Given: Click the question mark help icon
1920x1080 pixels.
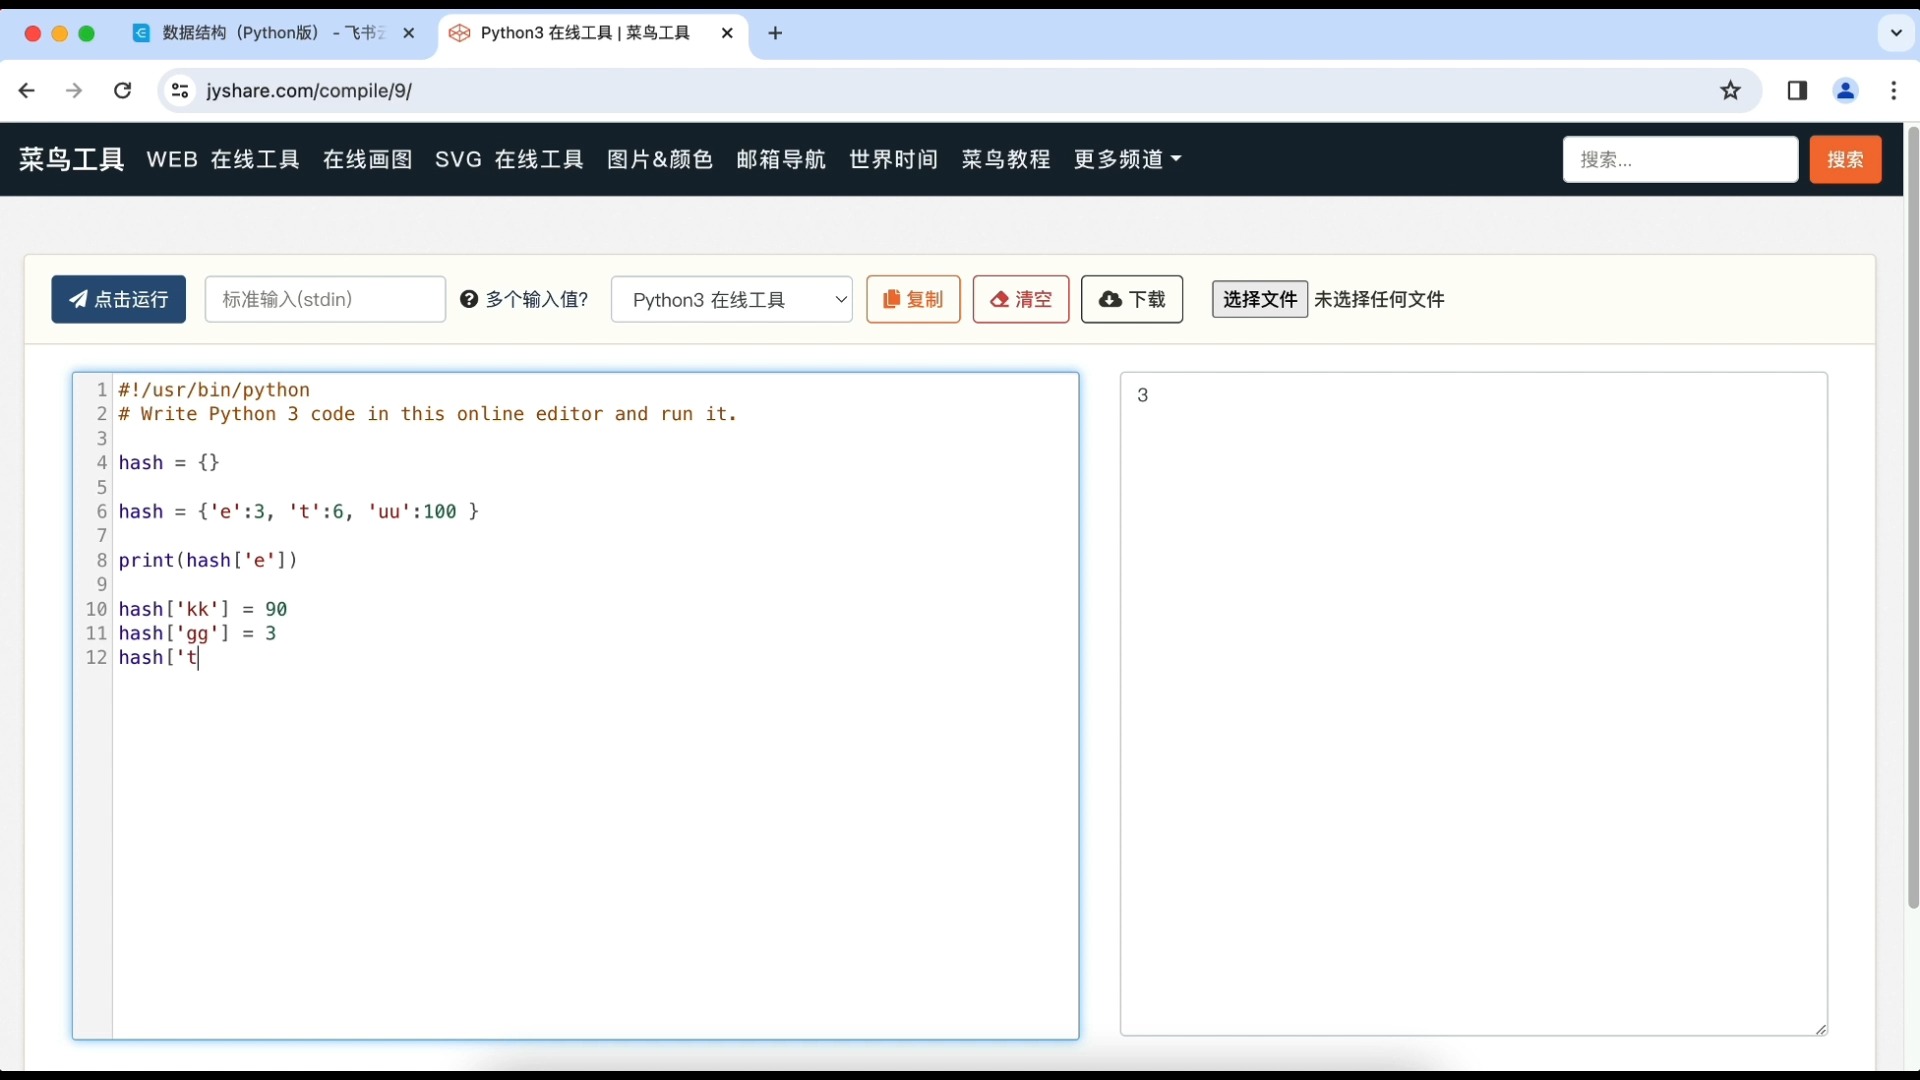Looking at the screenshot, I should [x=469, y=299].
